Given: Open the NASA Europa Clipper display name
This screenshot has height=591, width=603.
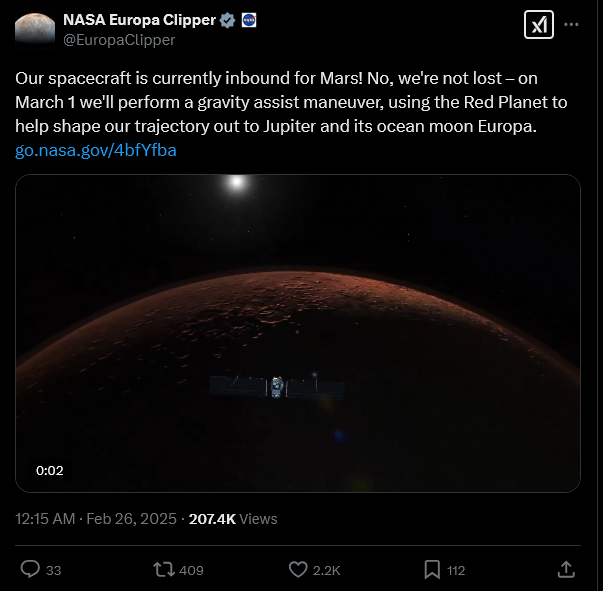Looking at the screenshot, I should [139, 20].
